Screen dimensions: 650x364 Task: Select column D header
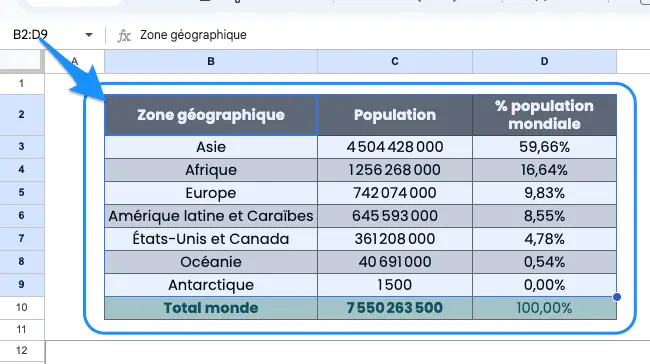544,61
